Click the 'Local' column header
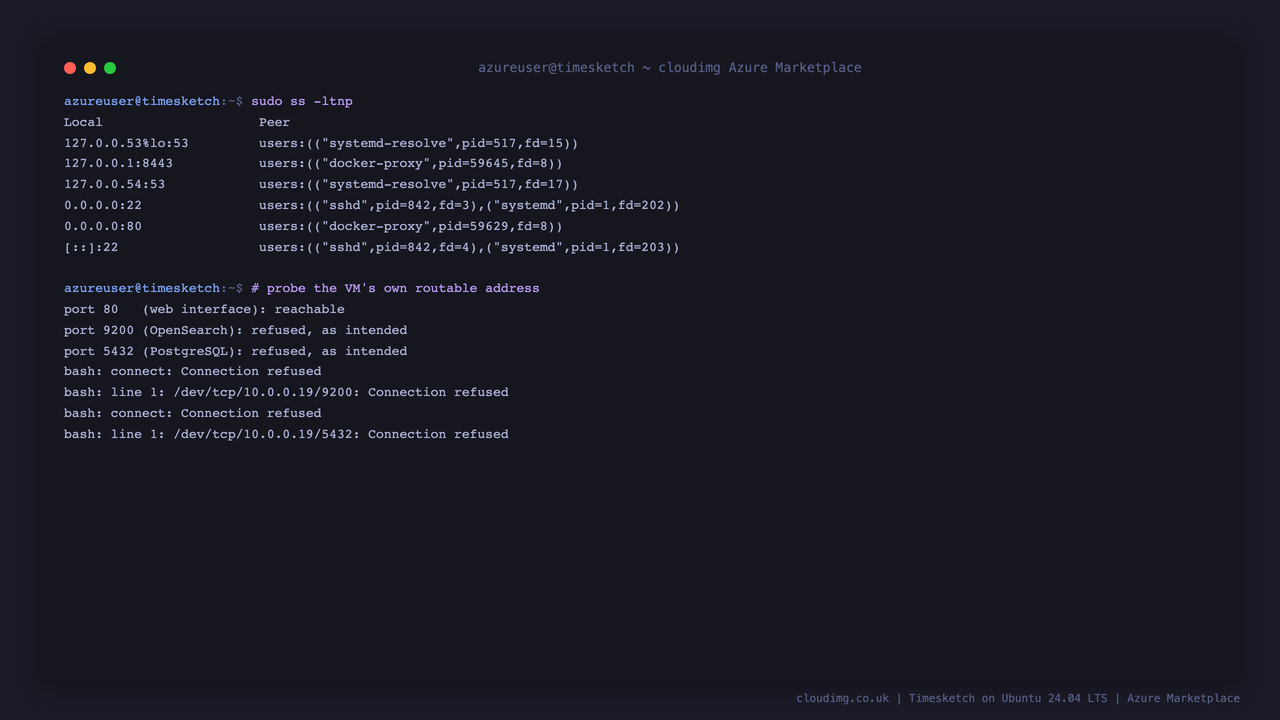 pos(83,122)
